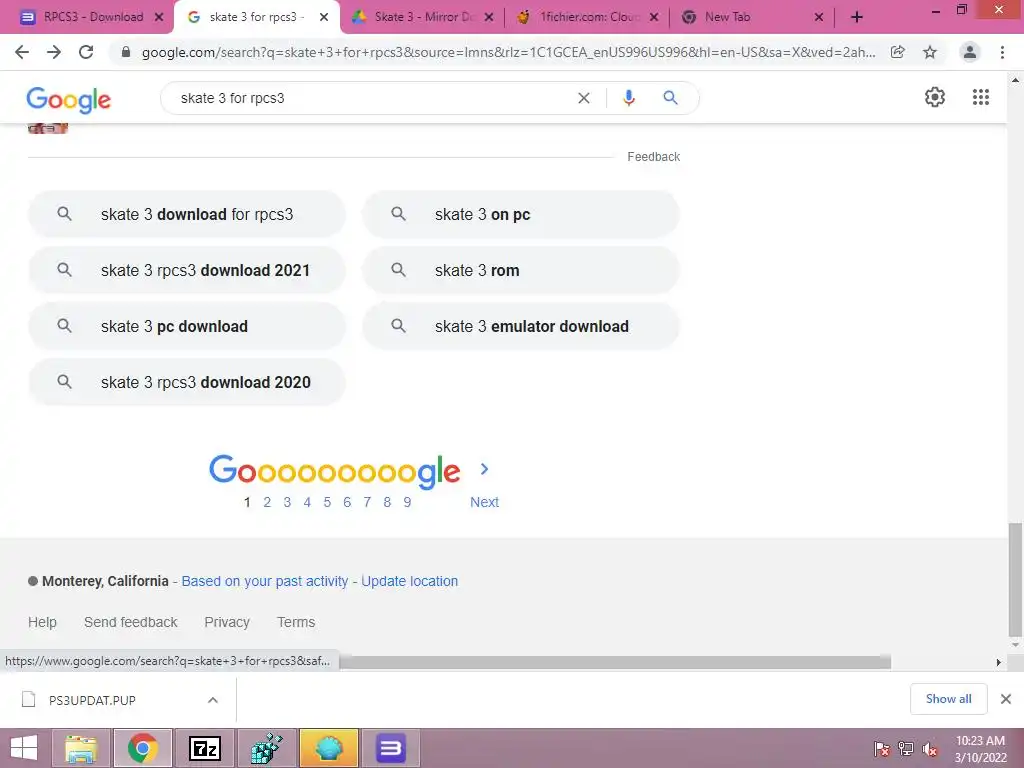
Task: Run search with the magnifier button
Action: 671,98
